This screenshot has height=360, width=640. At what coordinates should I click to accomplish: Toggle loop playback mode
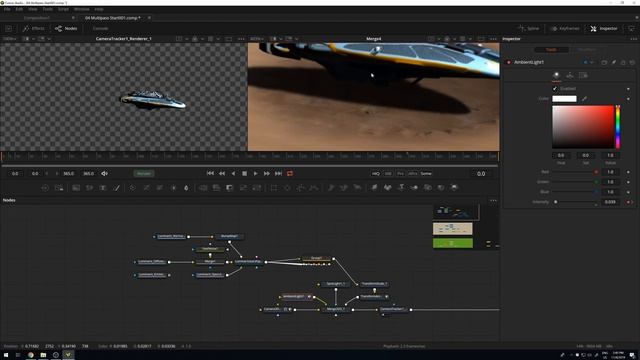pos(290,173)
